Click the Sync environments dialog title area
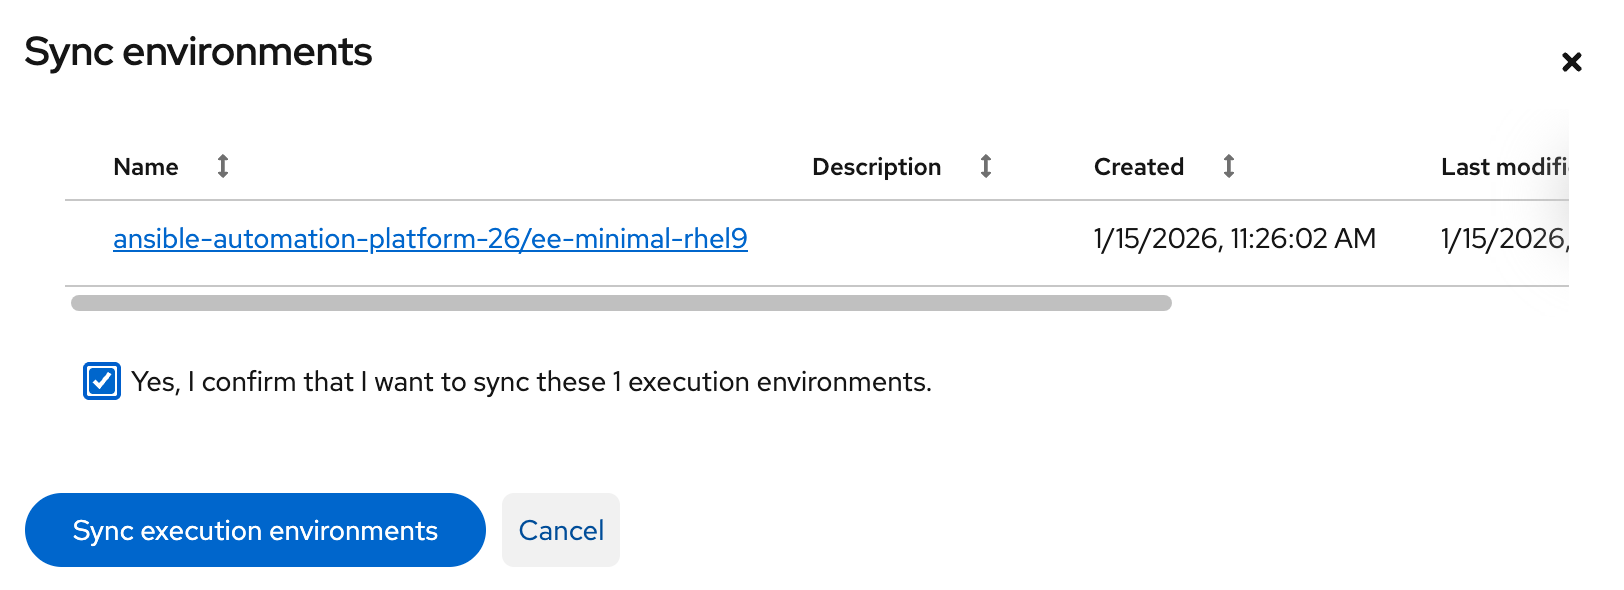1624x590 pixels. [x=199, y=52]
